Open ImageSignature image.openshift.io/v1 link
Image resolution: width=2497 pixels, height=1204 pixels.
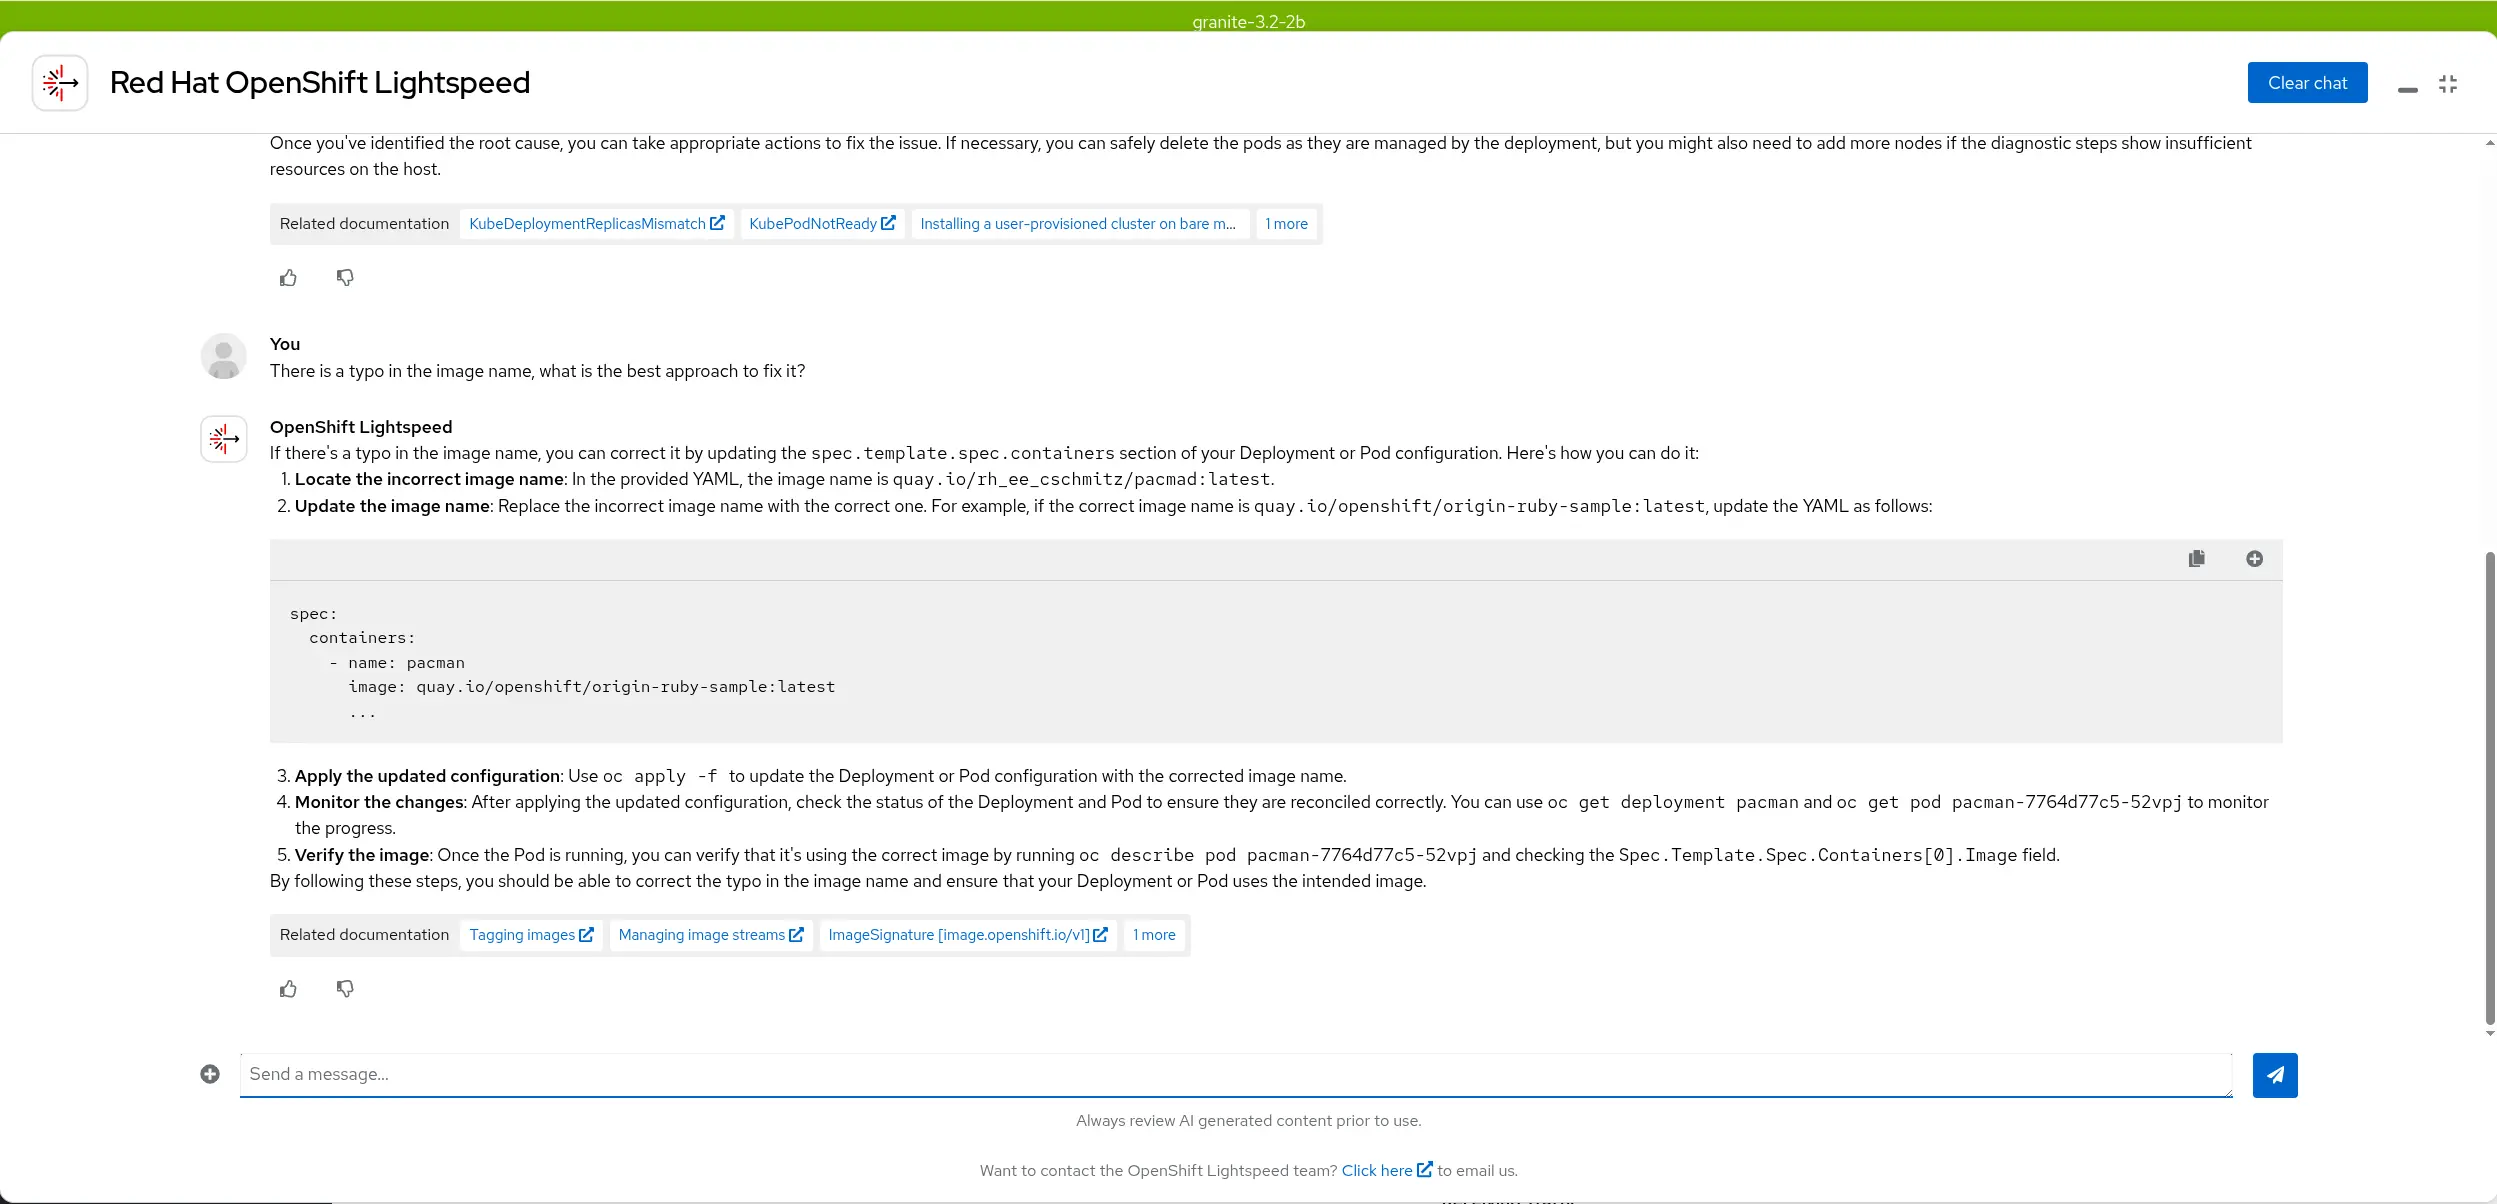(967, 935)
